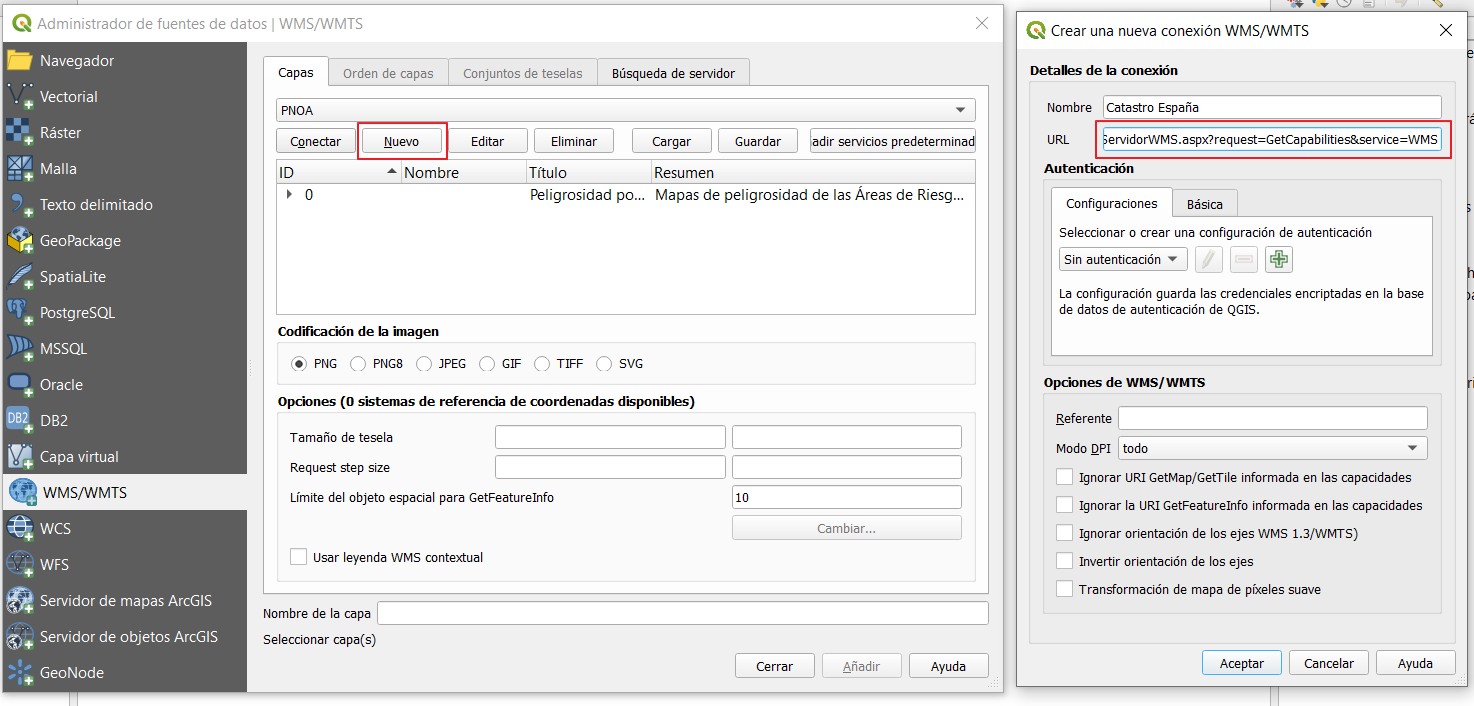Image resolution: width=1474 pixels, height=706 pixels.
Task: Open the PNOA connection dropdown
Action: tap(625, 111)
